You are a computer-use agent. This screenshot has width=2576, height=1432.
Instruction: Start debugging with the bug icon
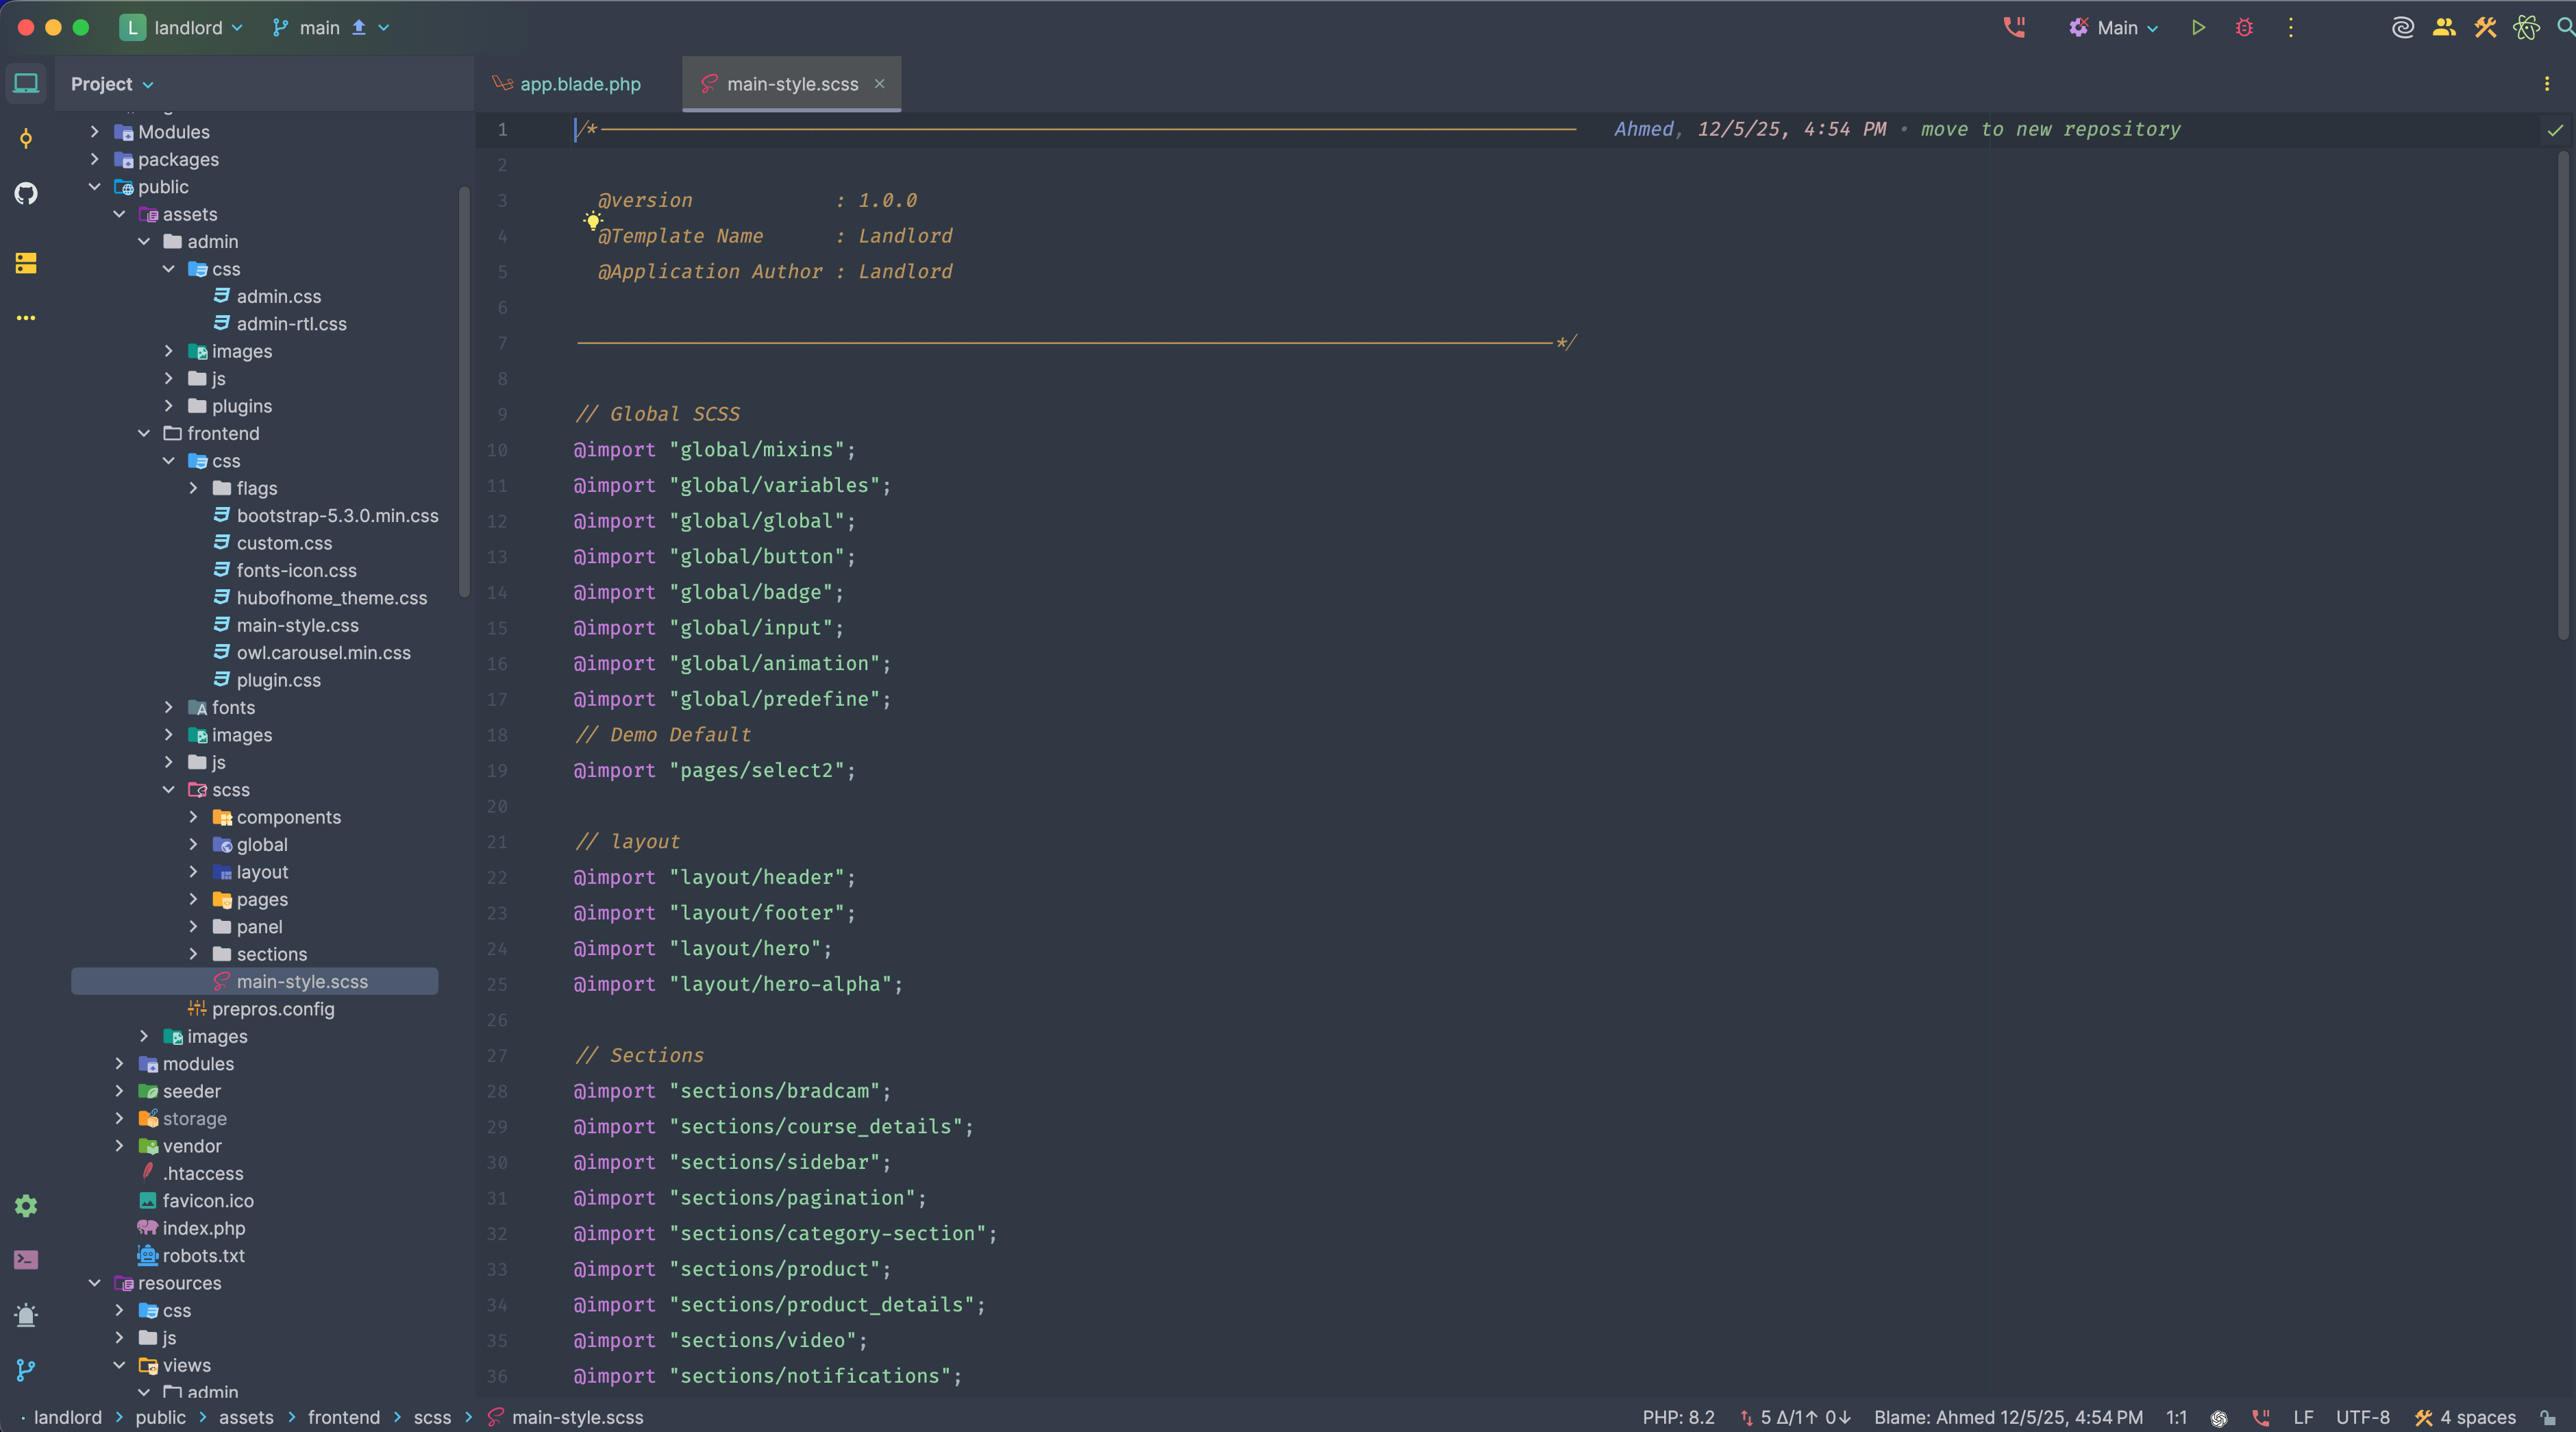pos(2243,28)
